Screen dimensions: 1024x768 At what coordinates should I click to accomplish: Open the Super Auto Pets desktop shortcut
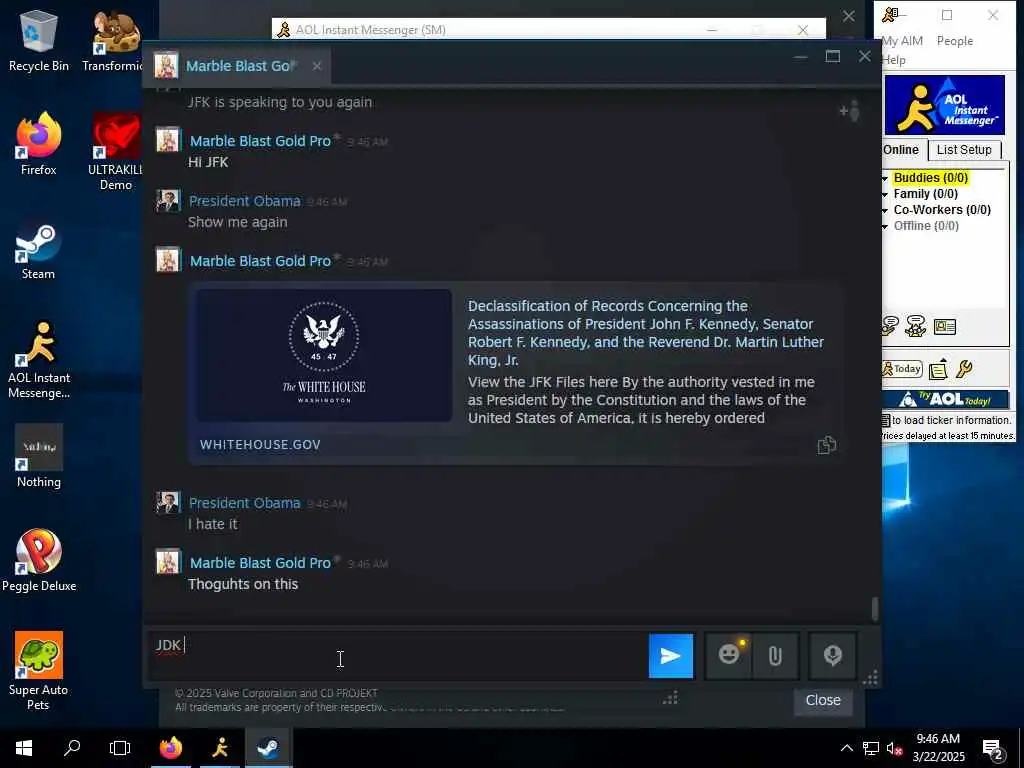click(x=38, y=671)
